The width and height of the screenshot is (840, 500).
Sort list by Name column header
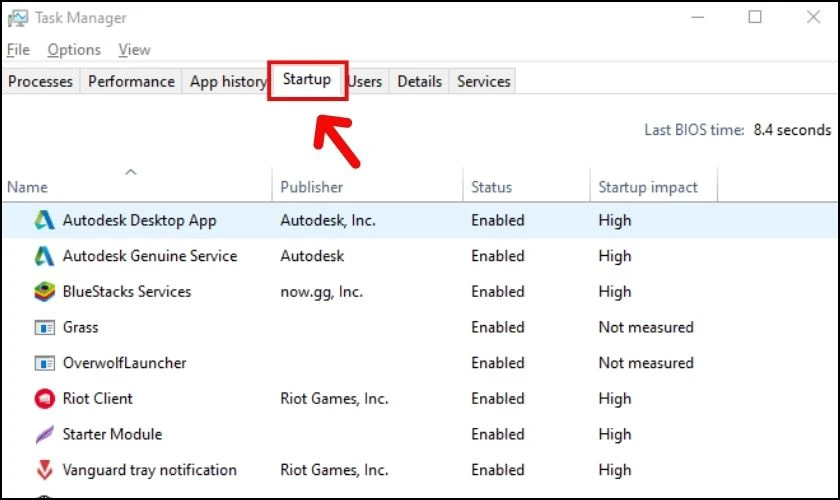[x=28, y=187]
